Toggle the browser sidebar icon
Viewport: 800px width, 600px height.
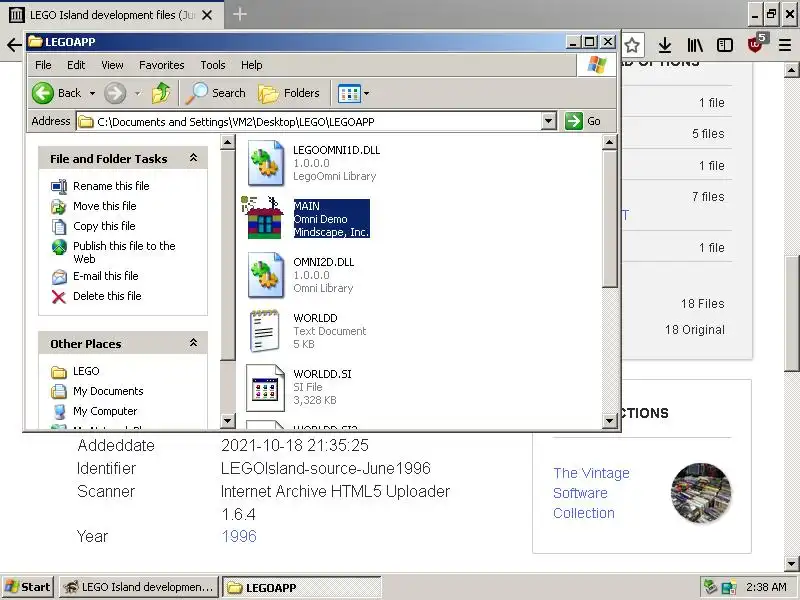724,45
